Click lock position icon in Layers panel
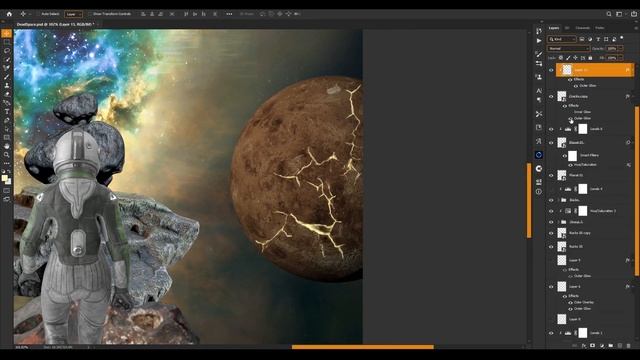 click(576, 58)
